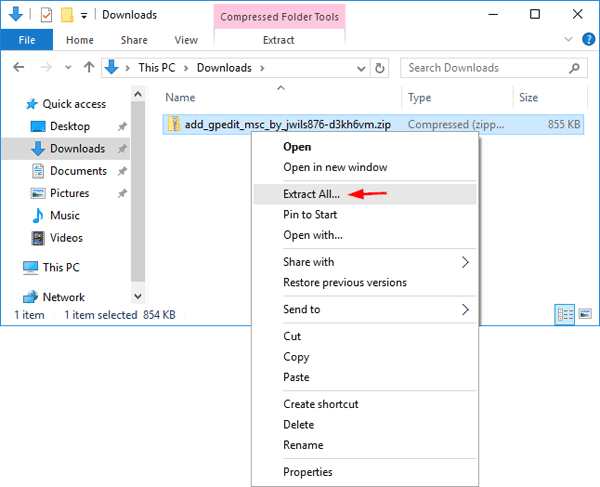Choose Properties in the context menu
This screenshot has width=600, height=487.
coord(307,472)
